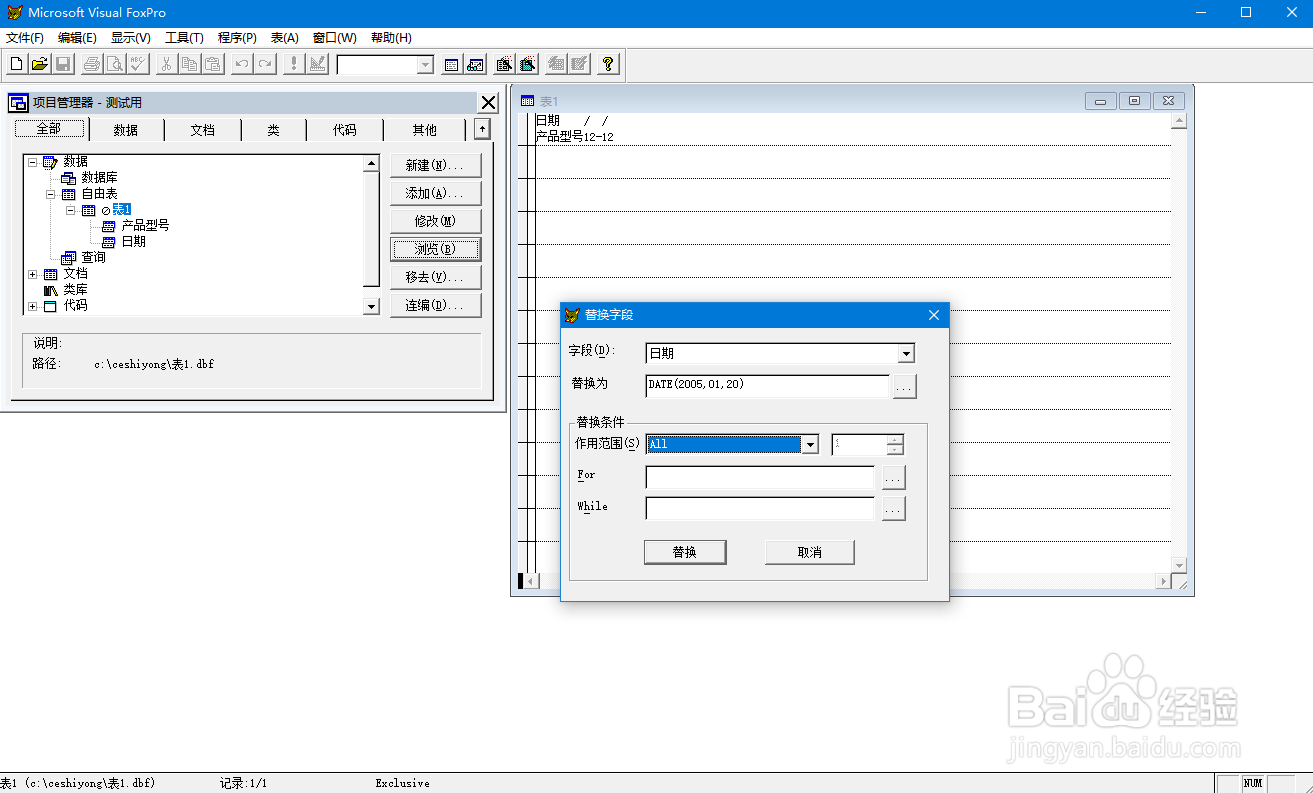Expand the 文档 tree node
Image resolution: width=1313 pixels, height=793 pixels.
click(x=31, y=272)
